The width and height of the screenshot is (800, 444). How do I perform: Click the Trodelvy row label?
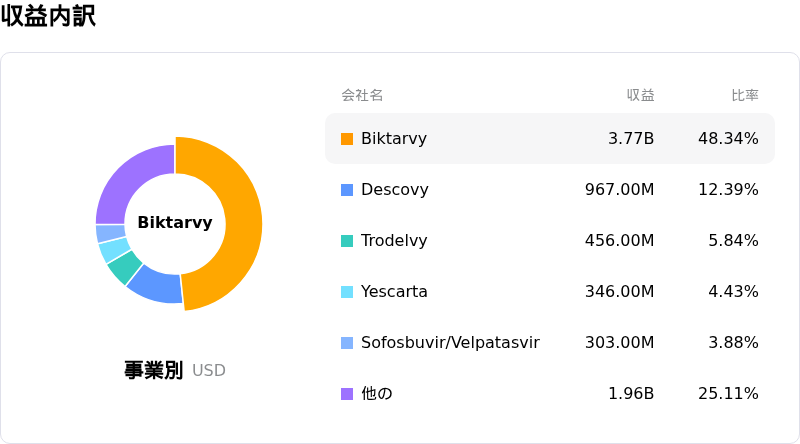394,240
